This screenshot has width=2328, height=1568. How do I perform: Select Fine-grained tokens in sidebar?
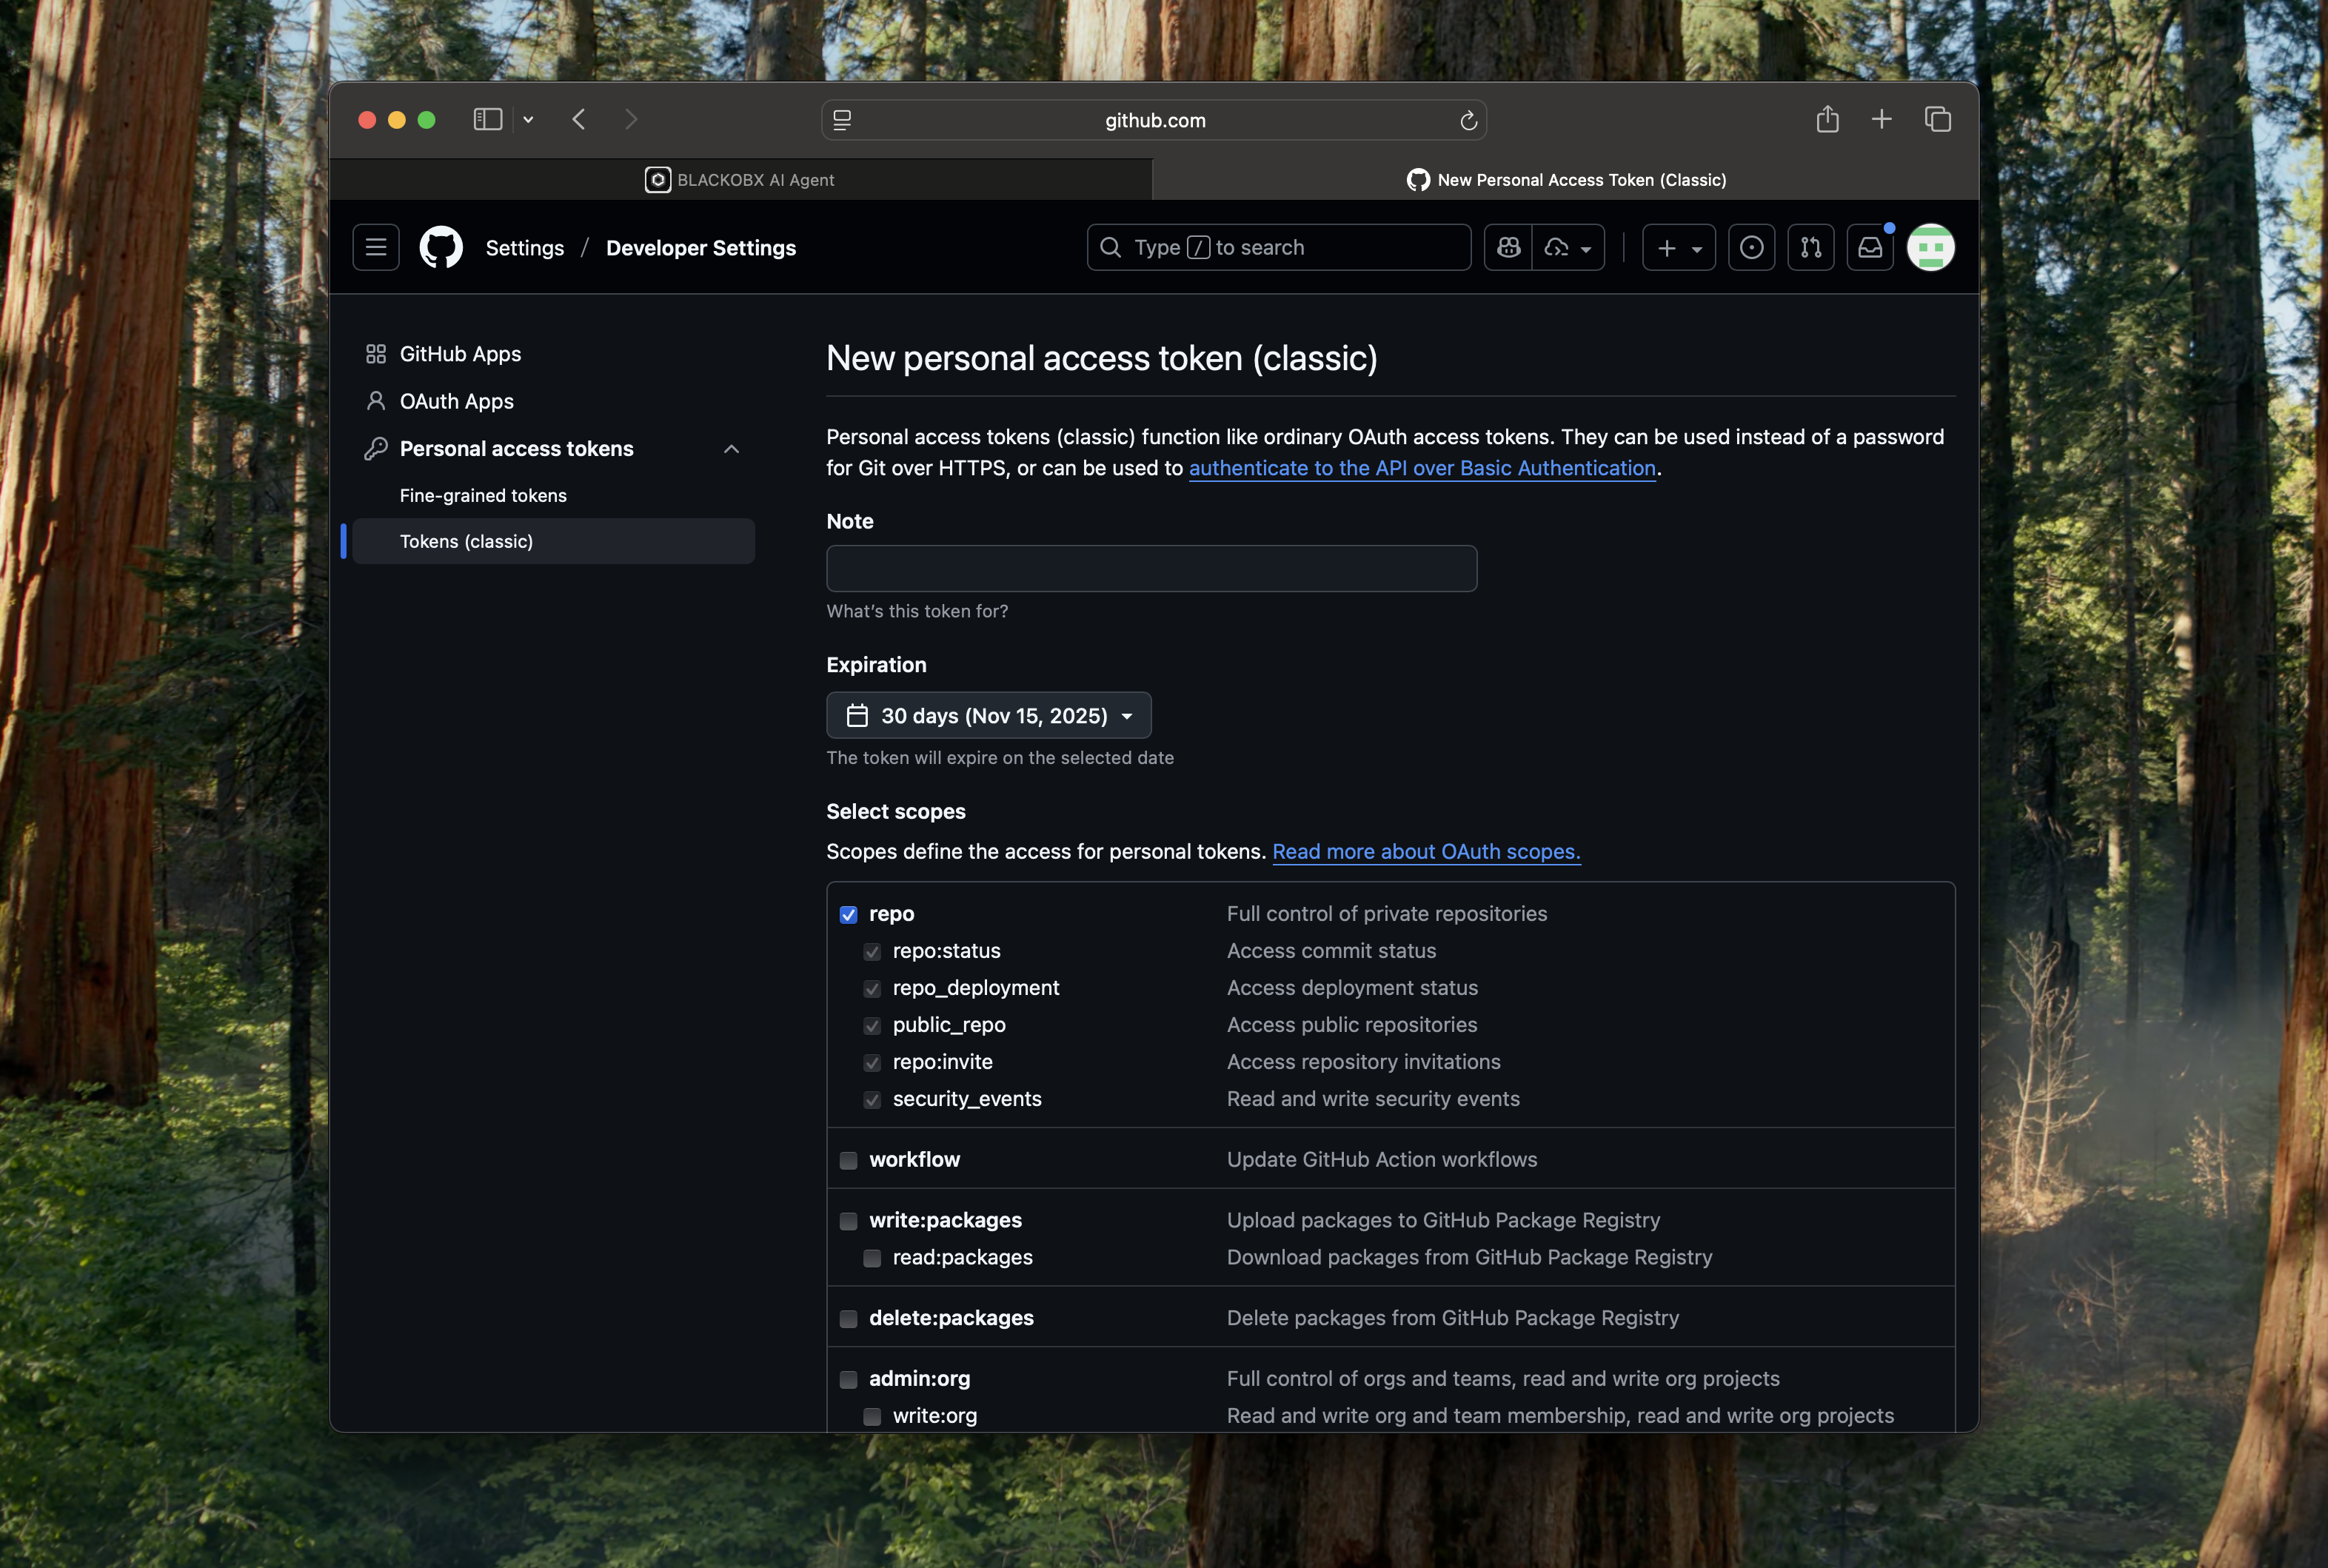[x=483, y=495]
